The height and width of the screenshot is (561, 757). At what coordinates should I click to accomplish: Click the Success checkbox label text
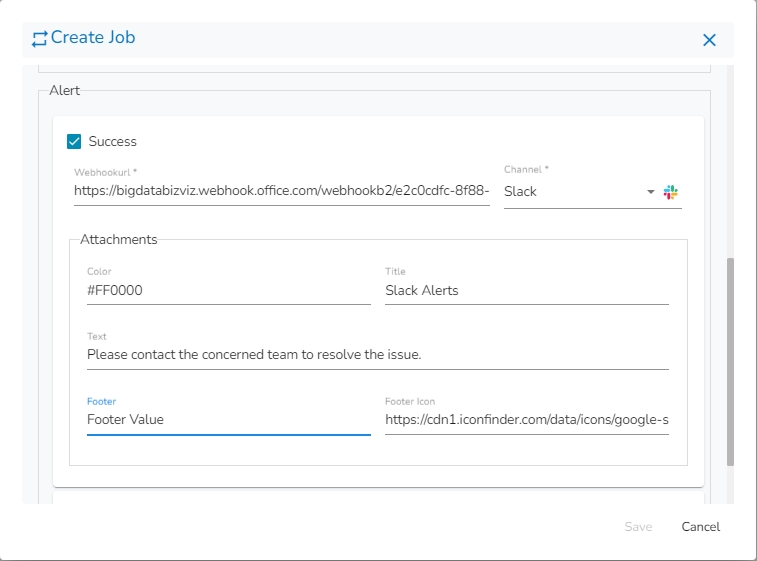(112, 142)
